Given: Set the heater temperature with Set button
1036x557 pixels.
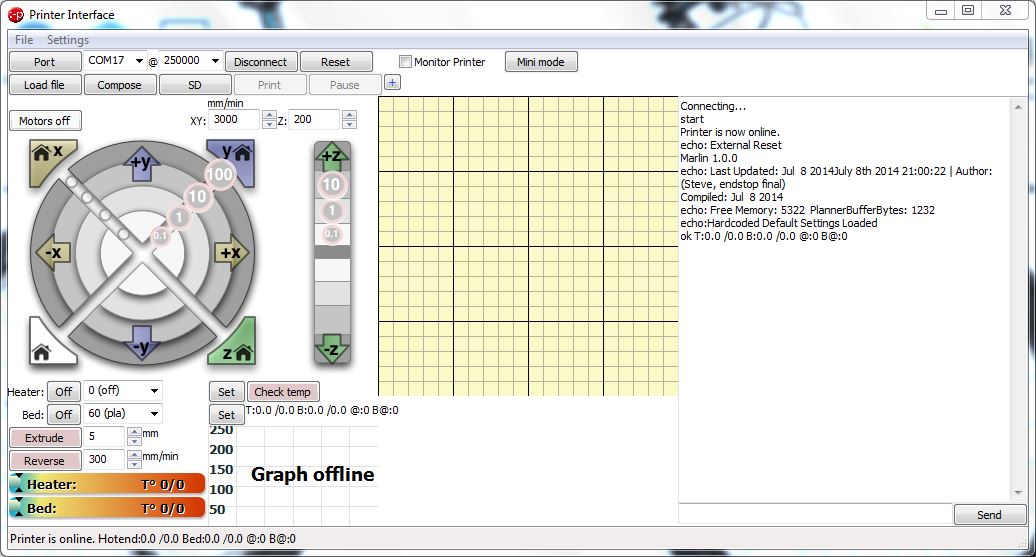Looking at the screenshot, I should [x=227, y=392].
